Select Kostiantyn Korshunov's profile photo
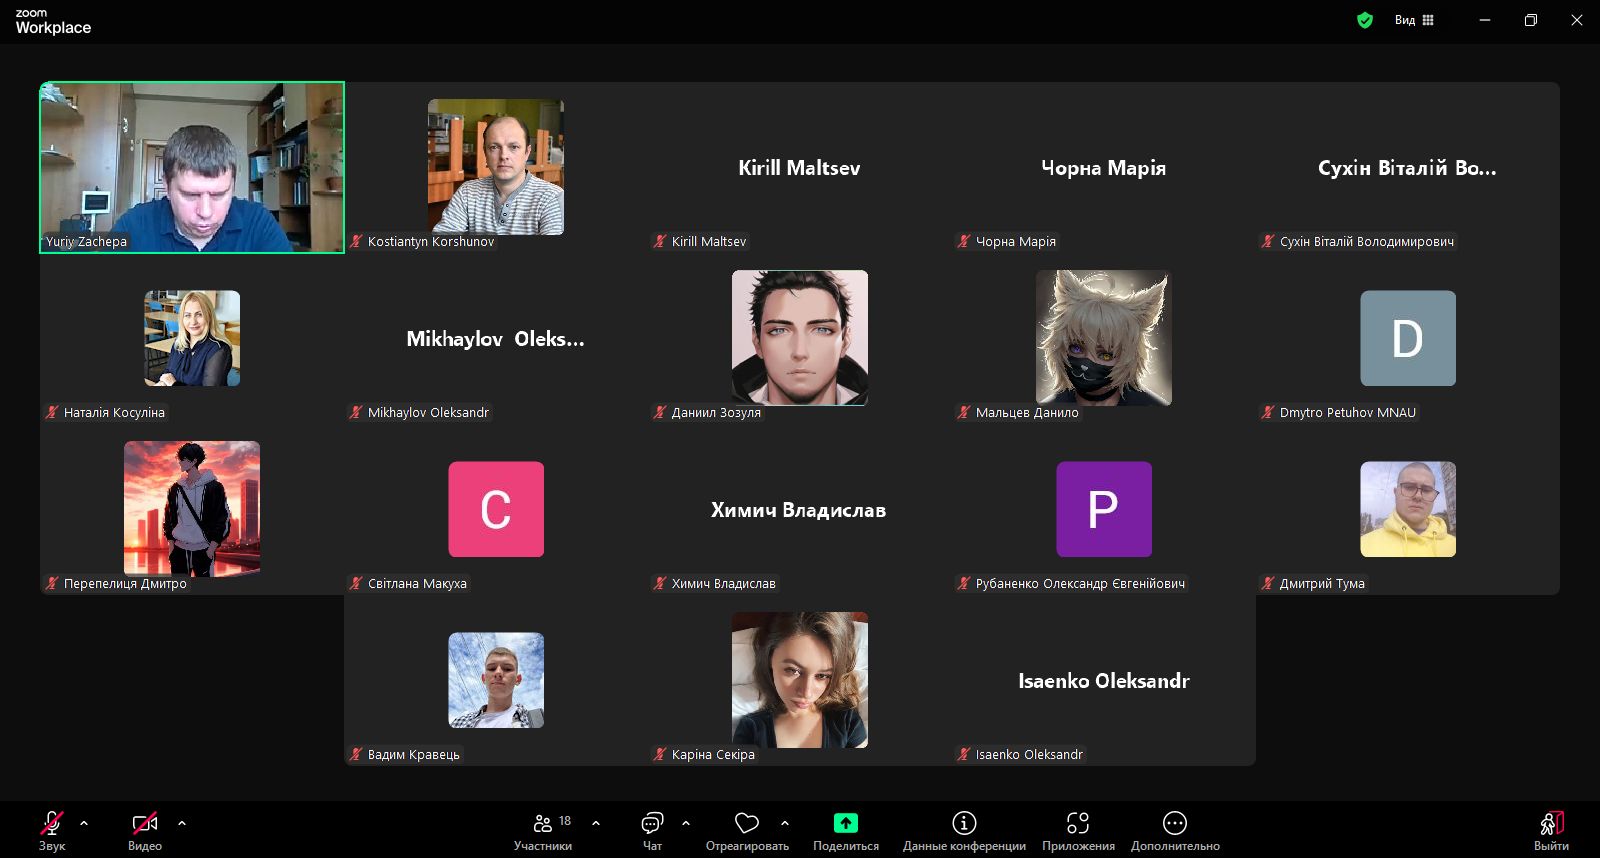Screen dimensions: 1600x858 (x=496, y=167)
